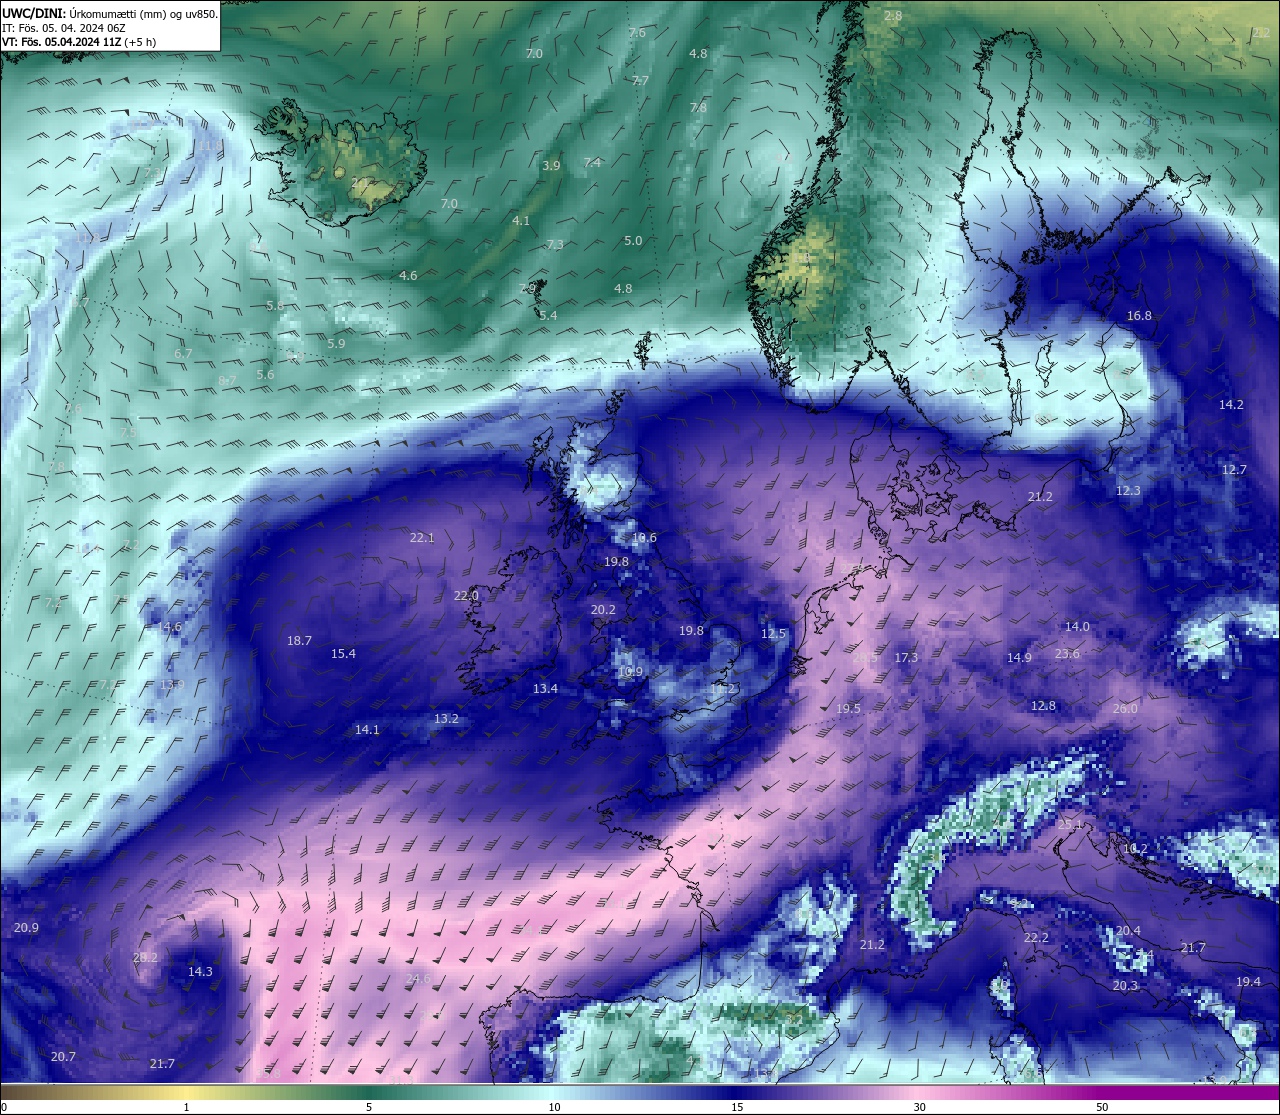The image size is (1280, 1115).
Task: Click the 14.9 value in central Europe
Action: click(1019, 658)
